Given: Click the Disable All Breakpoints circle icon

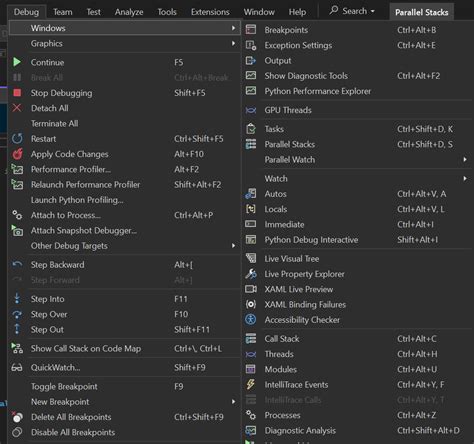Looking at the screenshot, I should [x=17, y=432].
